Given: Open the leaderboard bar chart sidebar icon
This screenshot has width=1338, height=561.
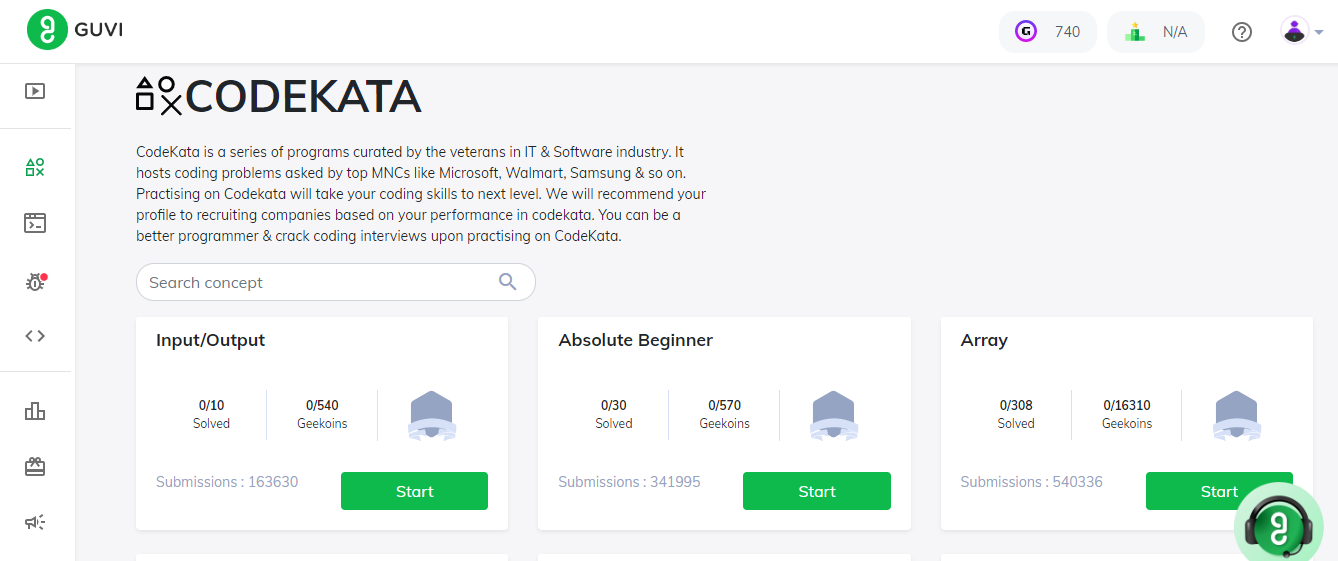Looking at the screenshot, I should [35, 411].
